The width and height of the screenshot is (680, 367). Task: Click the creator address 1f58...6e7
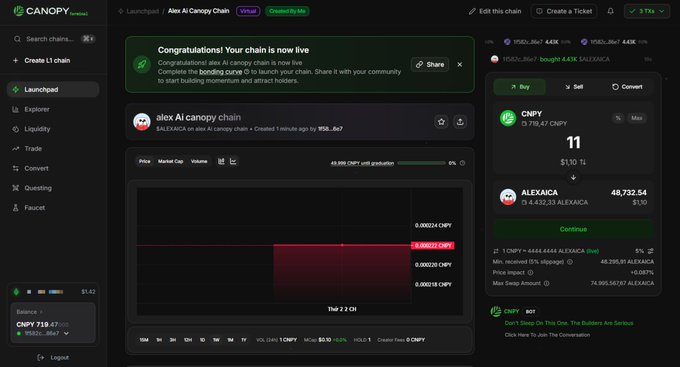point(330,129)
